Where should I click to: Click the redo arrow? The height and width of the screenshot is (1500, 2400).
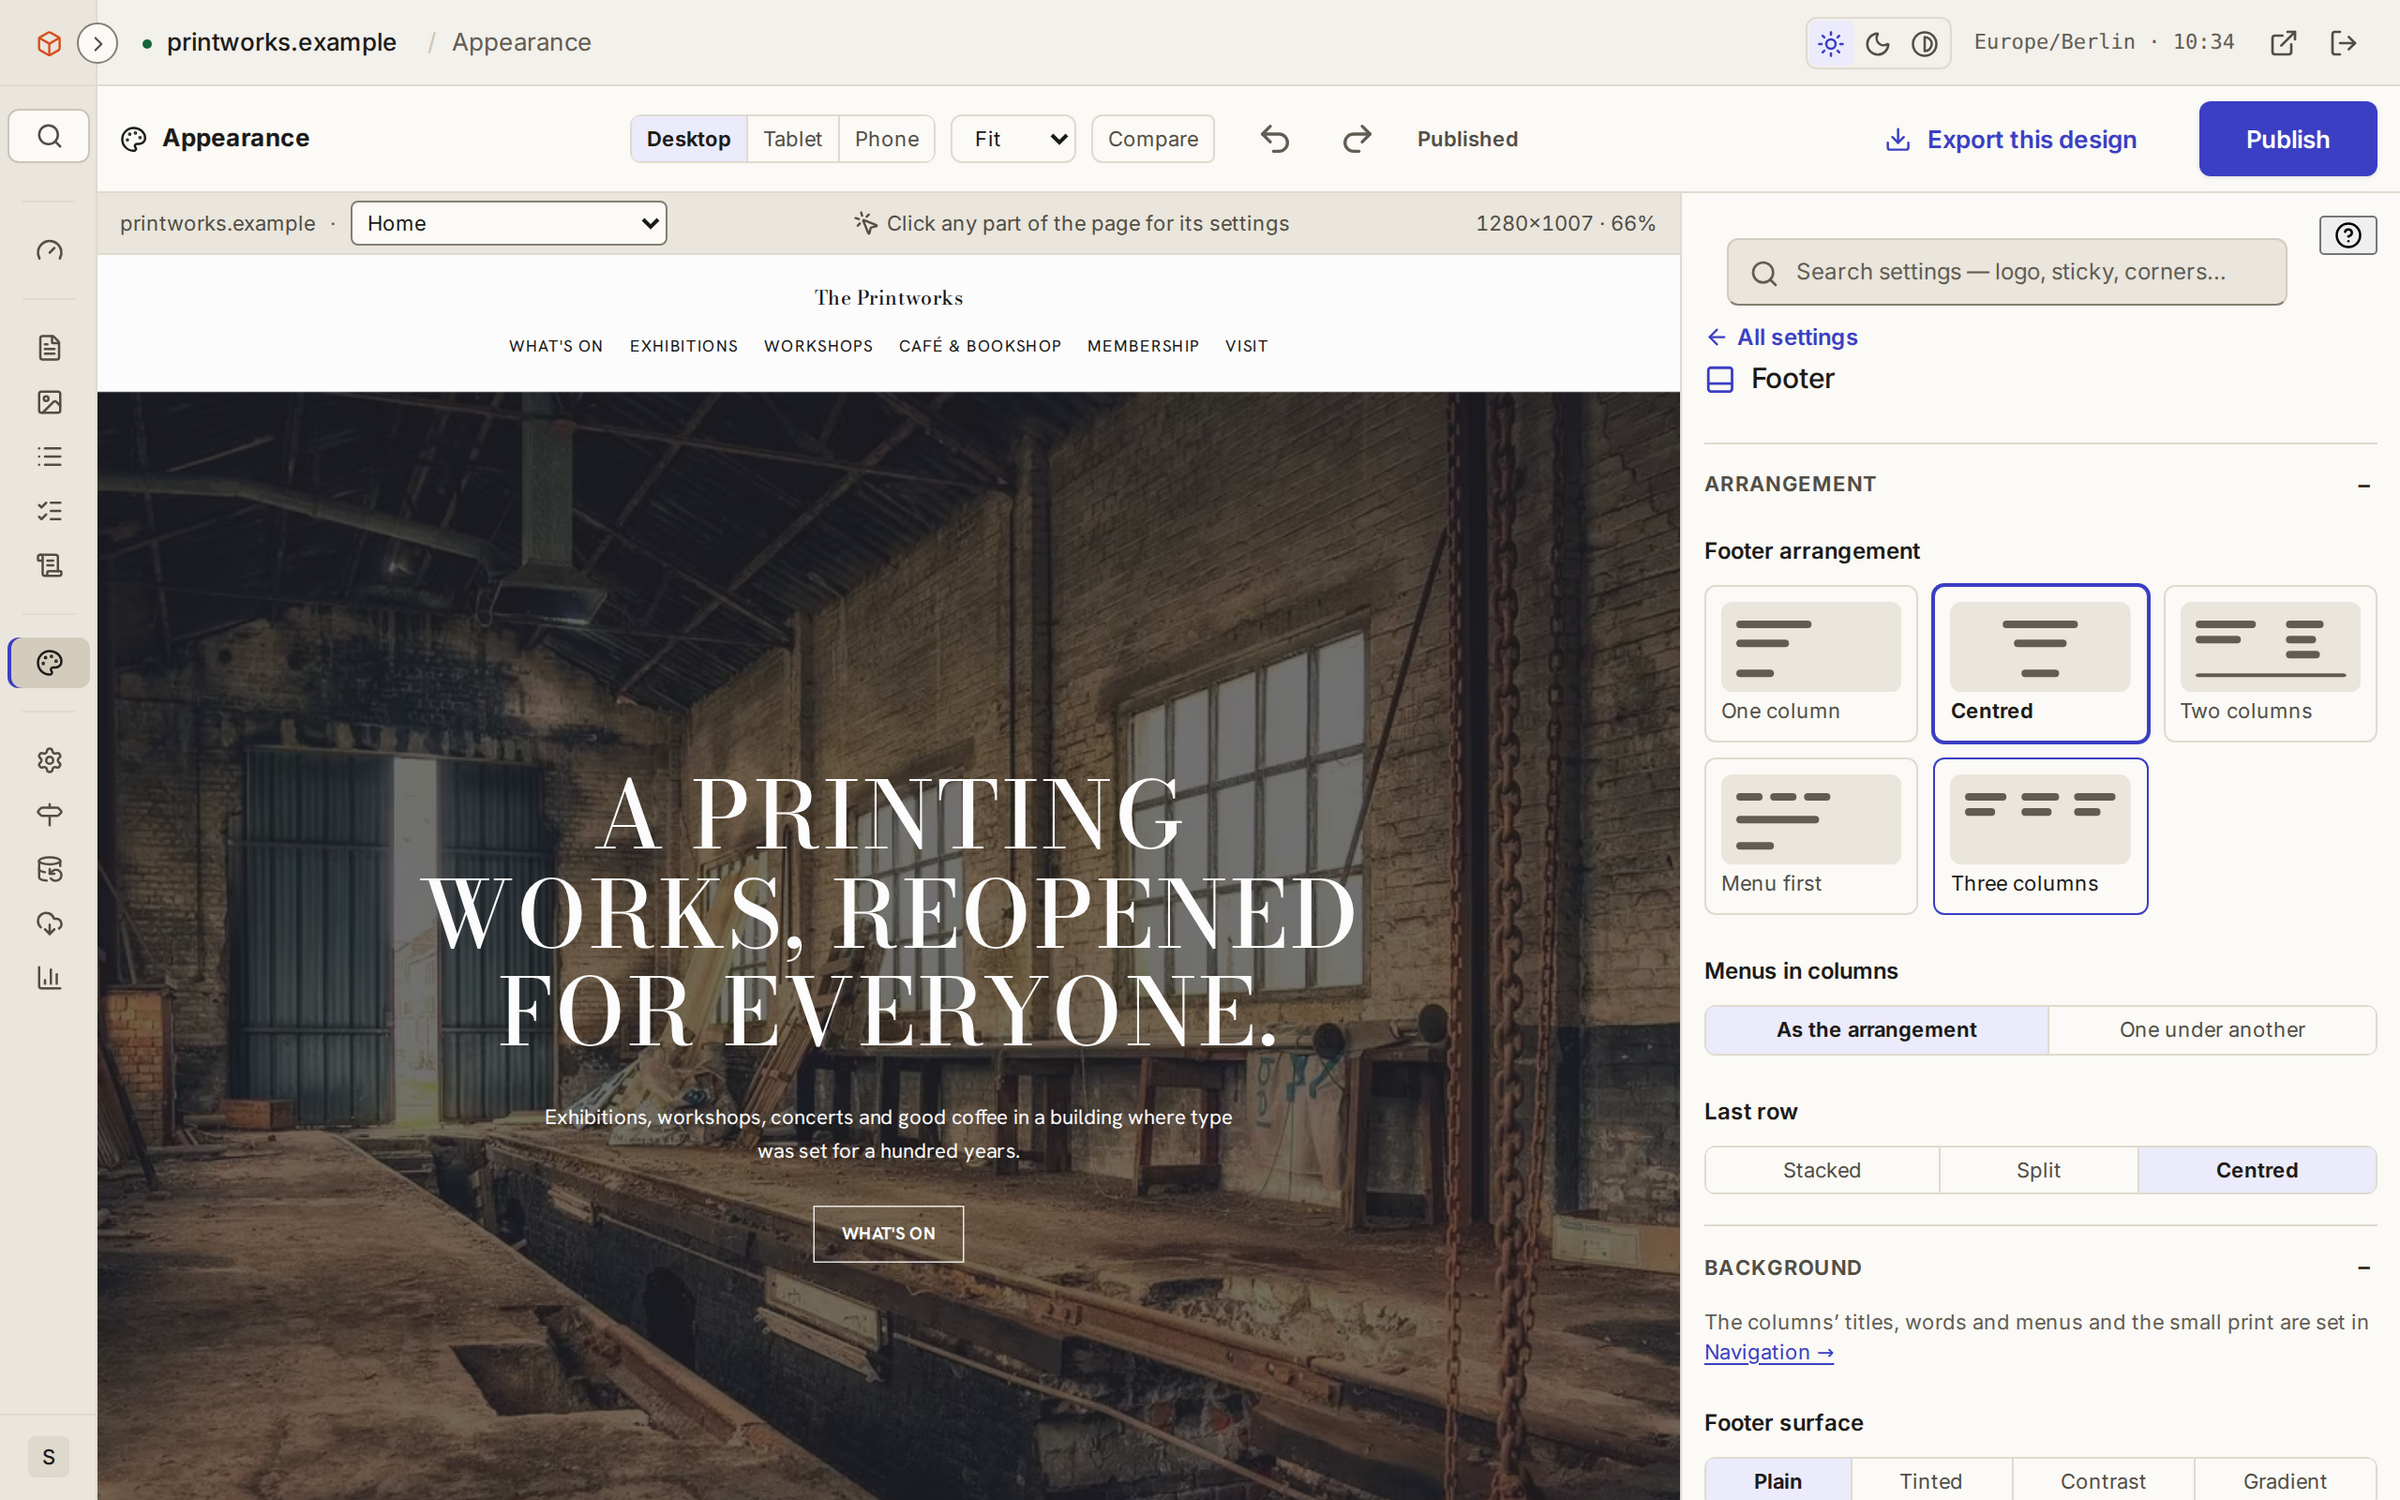[x=1357, y=139]
